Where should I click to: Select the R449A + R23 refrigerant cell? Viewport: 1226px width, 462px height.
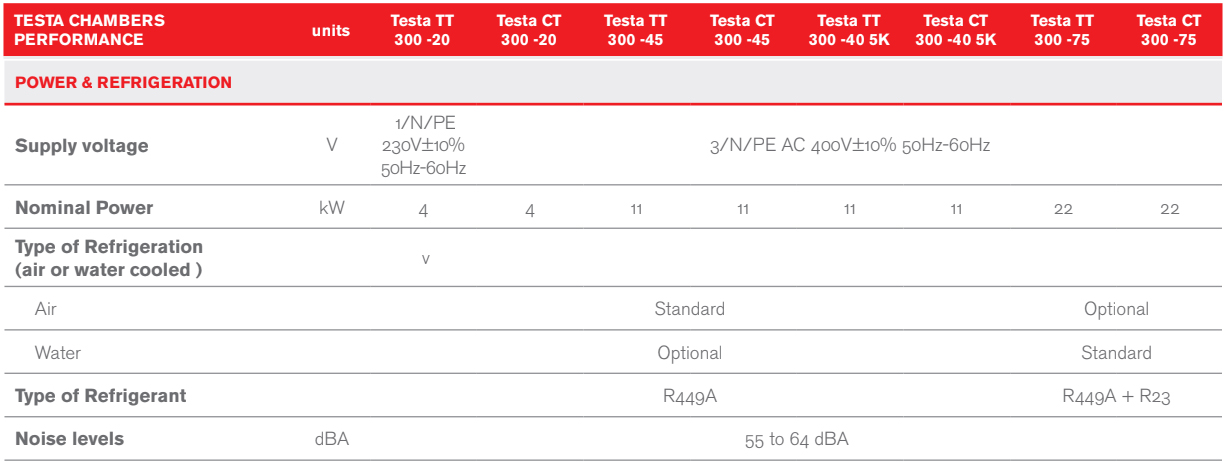point(1116,396)
